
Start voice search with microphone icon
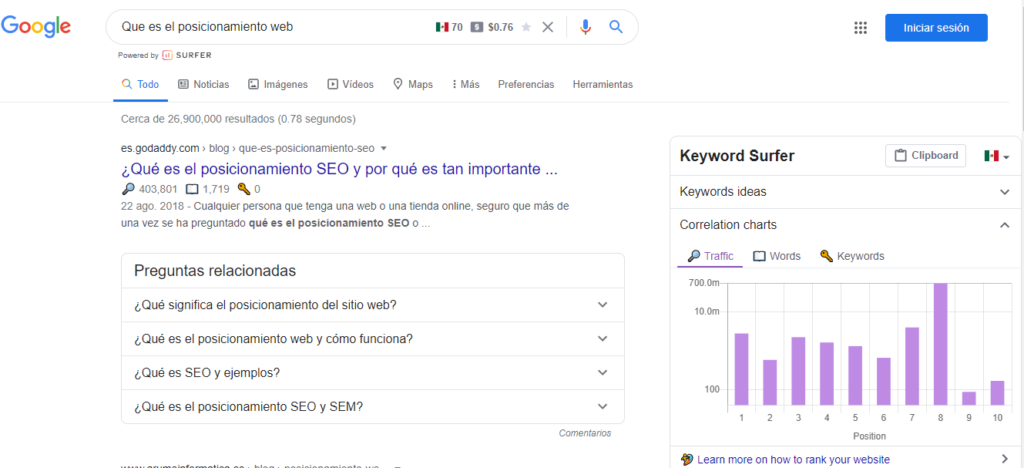pyautogui.click(x=585, y=27)
